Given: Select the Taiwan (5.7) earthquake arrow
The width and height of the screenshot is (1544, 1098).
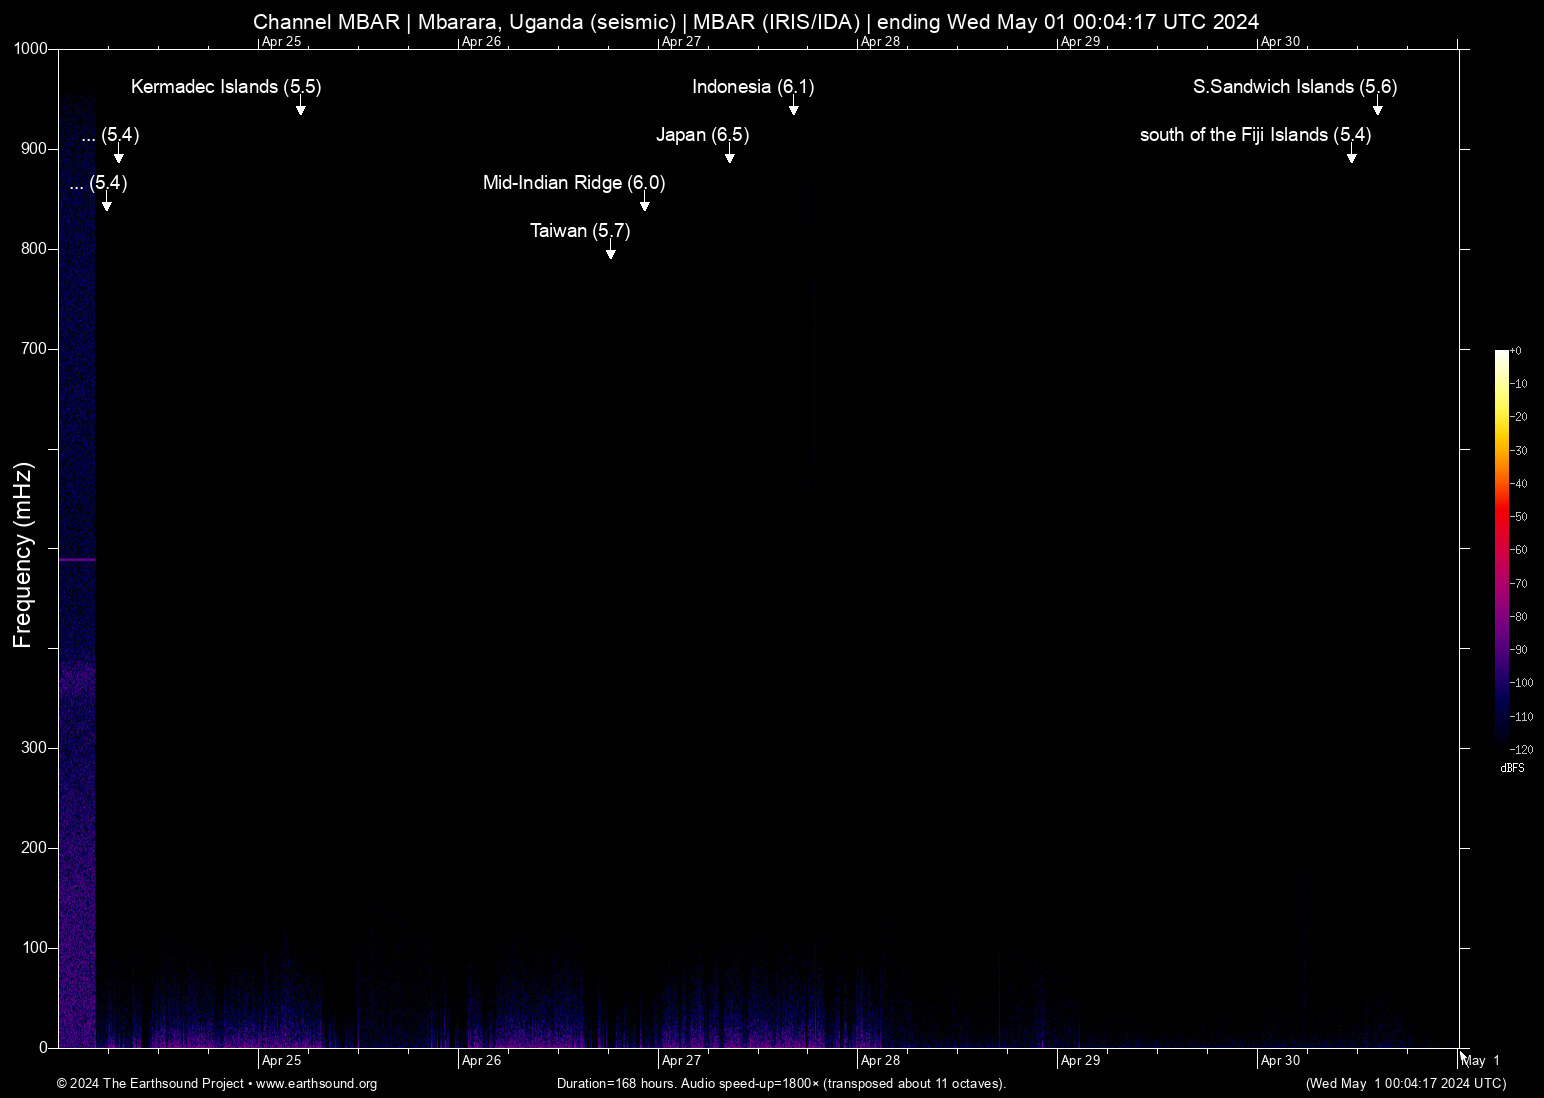Looking at the screenshot, I should pos(610,252).
